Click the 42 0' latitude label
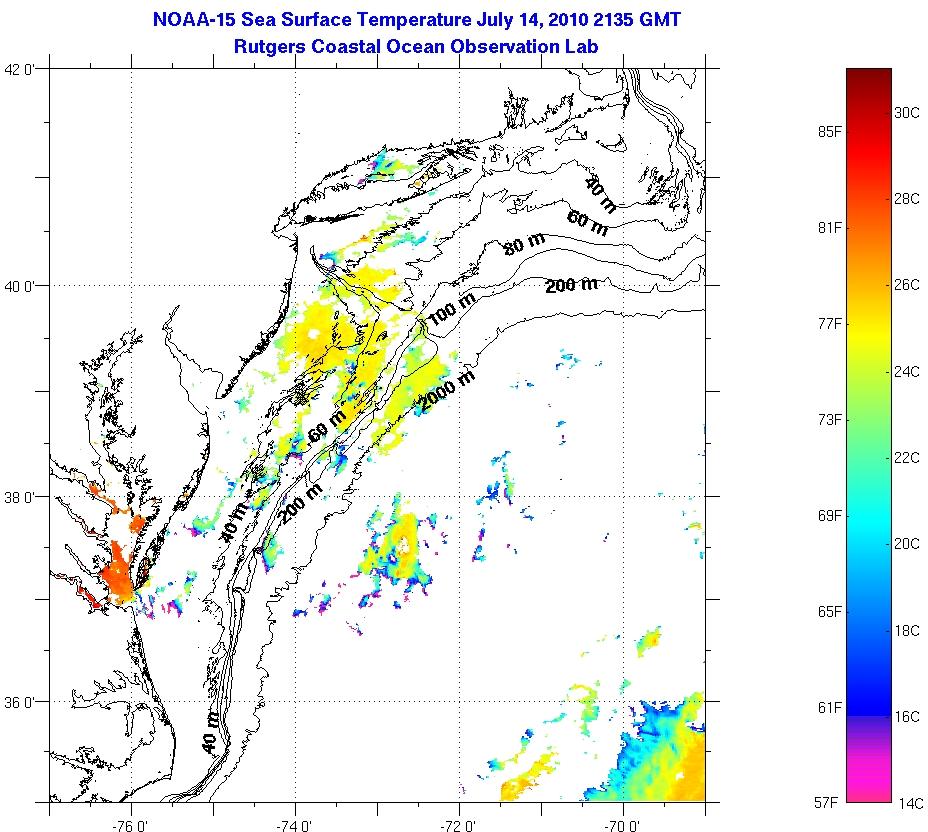Image resolution: width=928 pixels, height=832 pixels. click(x=19, y=70)
